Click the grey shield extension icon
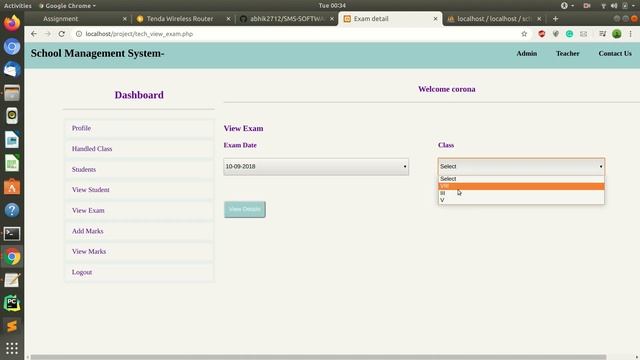Image resolution: width=640 pixels, height=360 pixels. (556, 34)
